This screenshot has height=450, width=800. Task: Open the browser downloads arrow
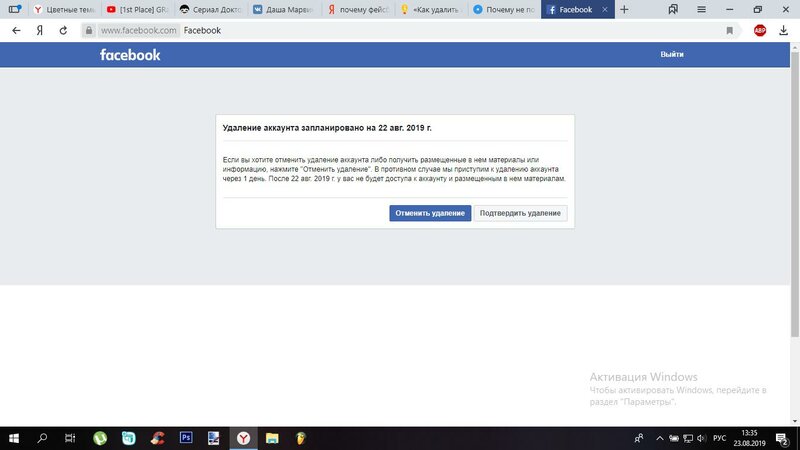pos(783,31)
